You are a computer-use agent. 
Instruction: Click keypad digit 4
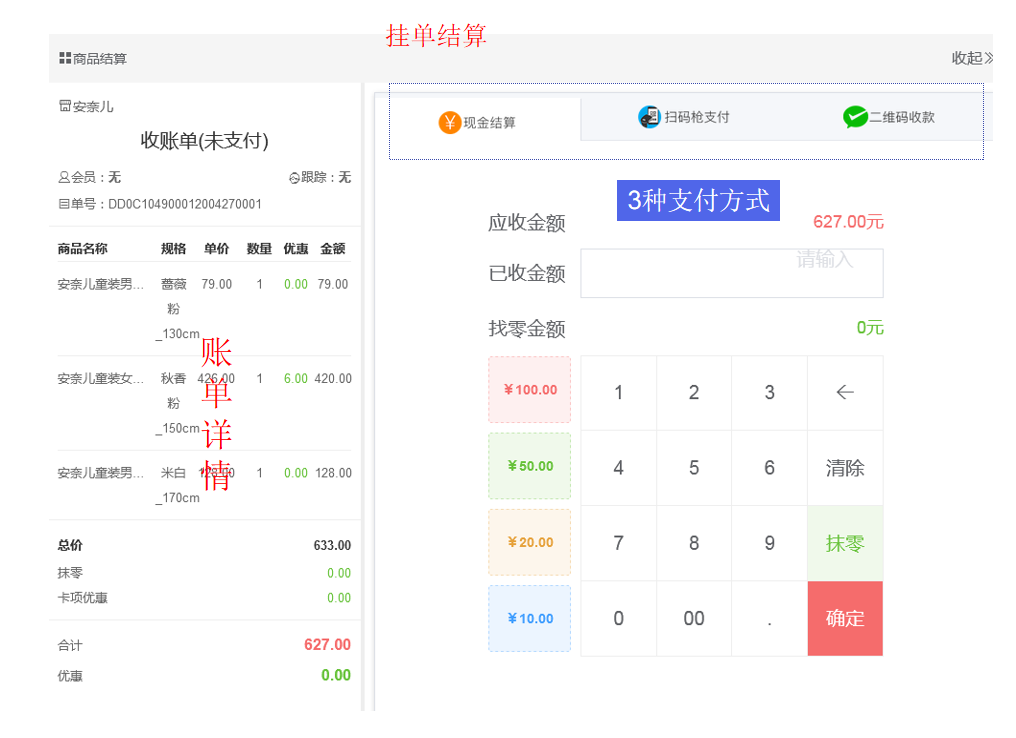(x=619, y=468)
